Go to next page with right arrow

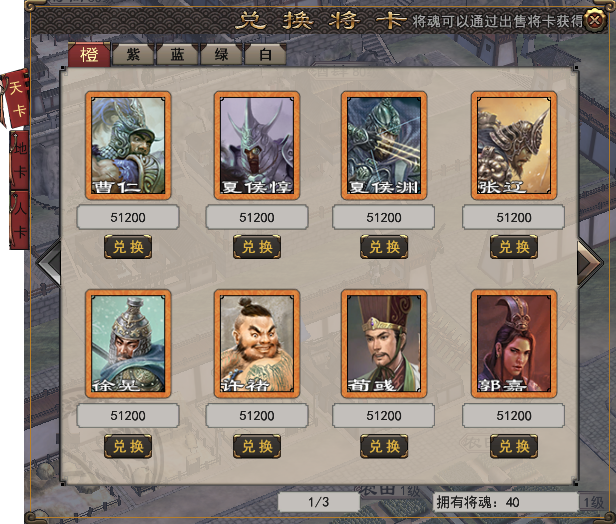coord(589,263)
